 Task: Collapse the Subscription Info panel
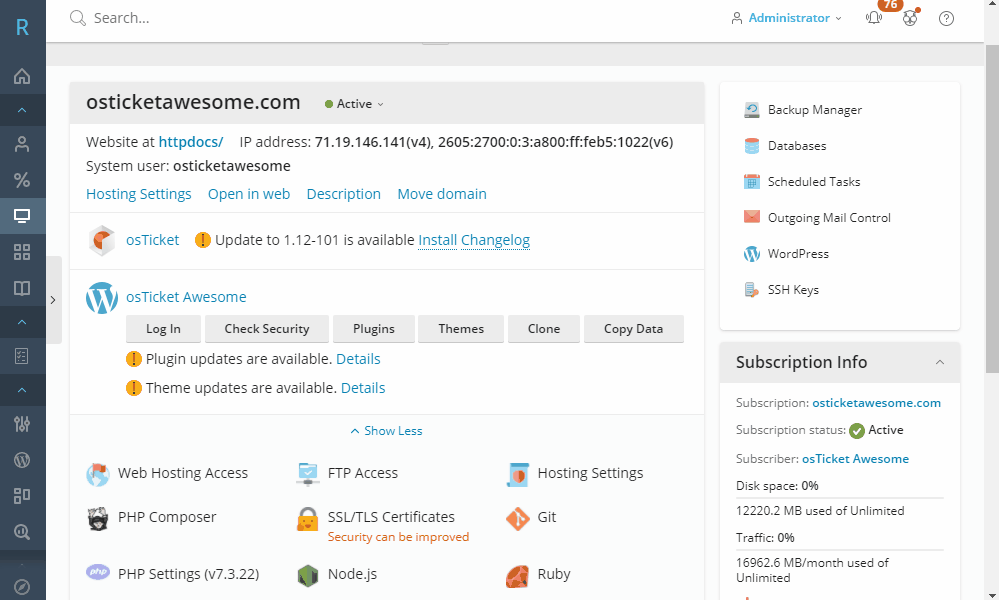point(940,362)
